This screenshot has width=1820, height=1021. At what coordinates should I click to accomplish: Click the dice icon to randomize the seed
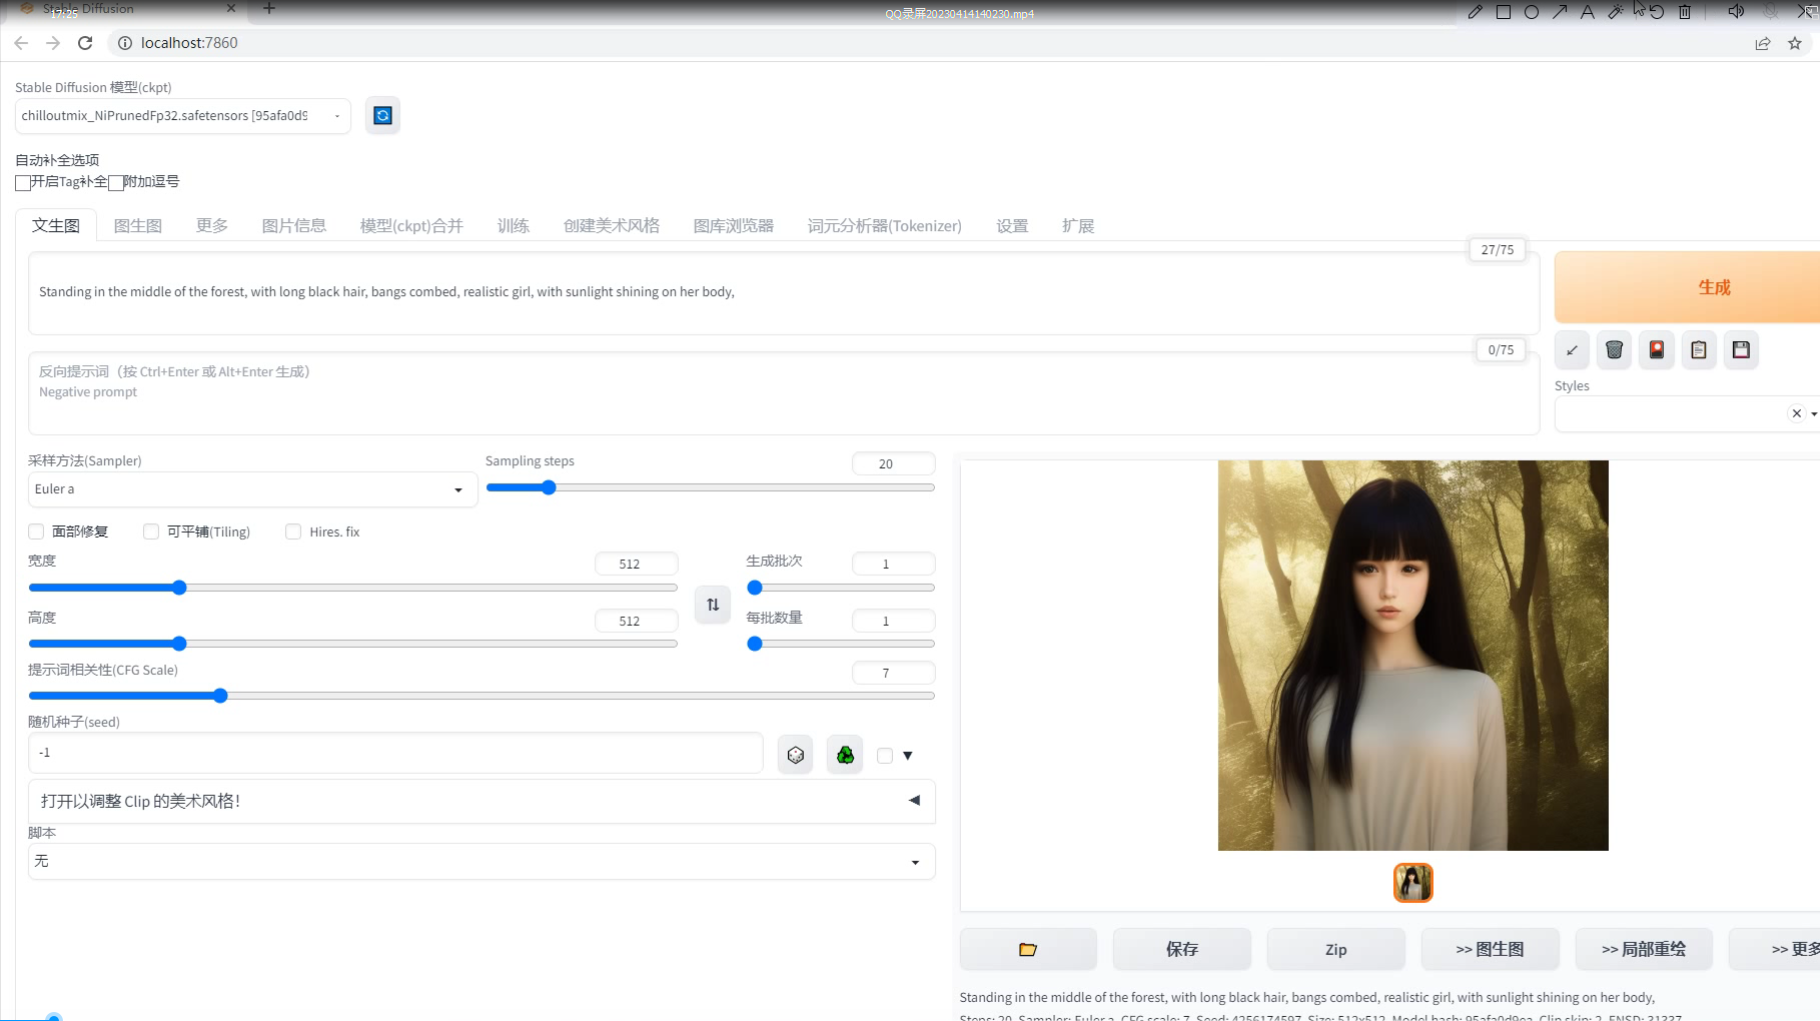pyautogui.click(x=795, y=754)
